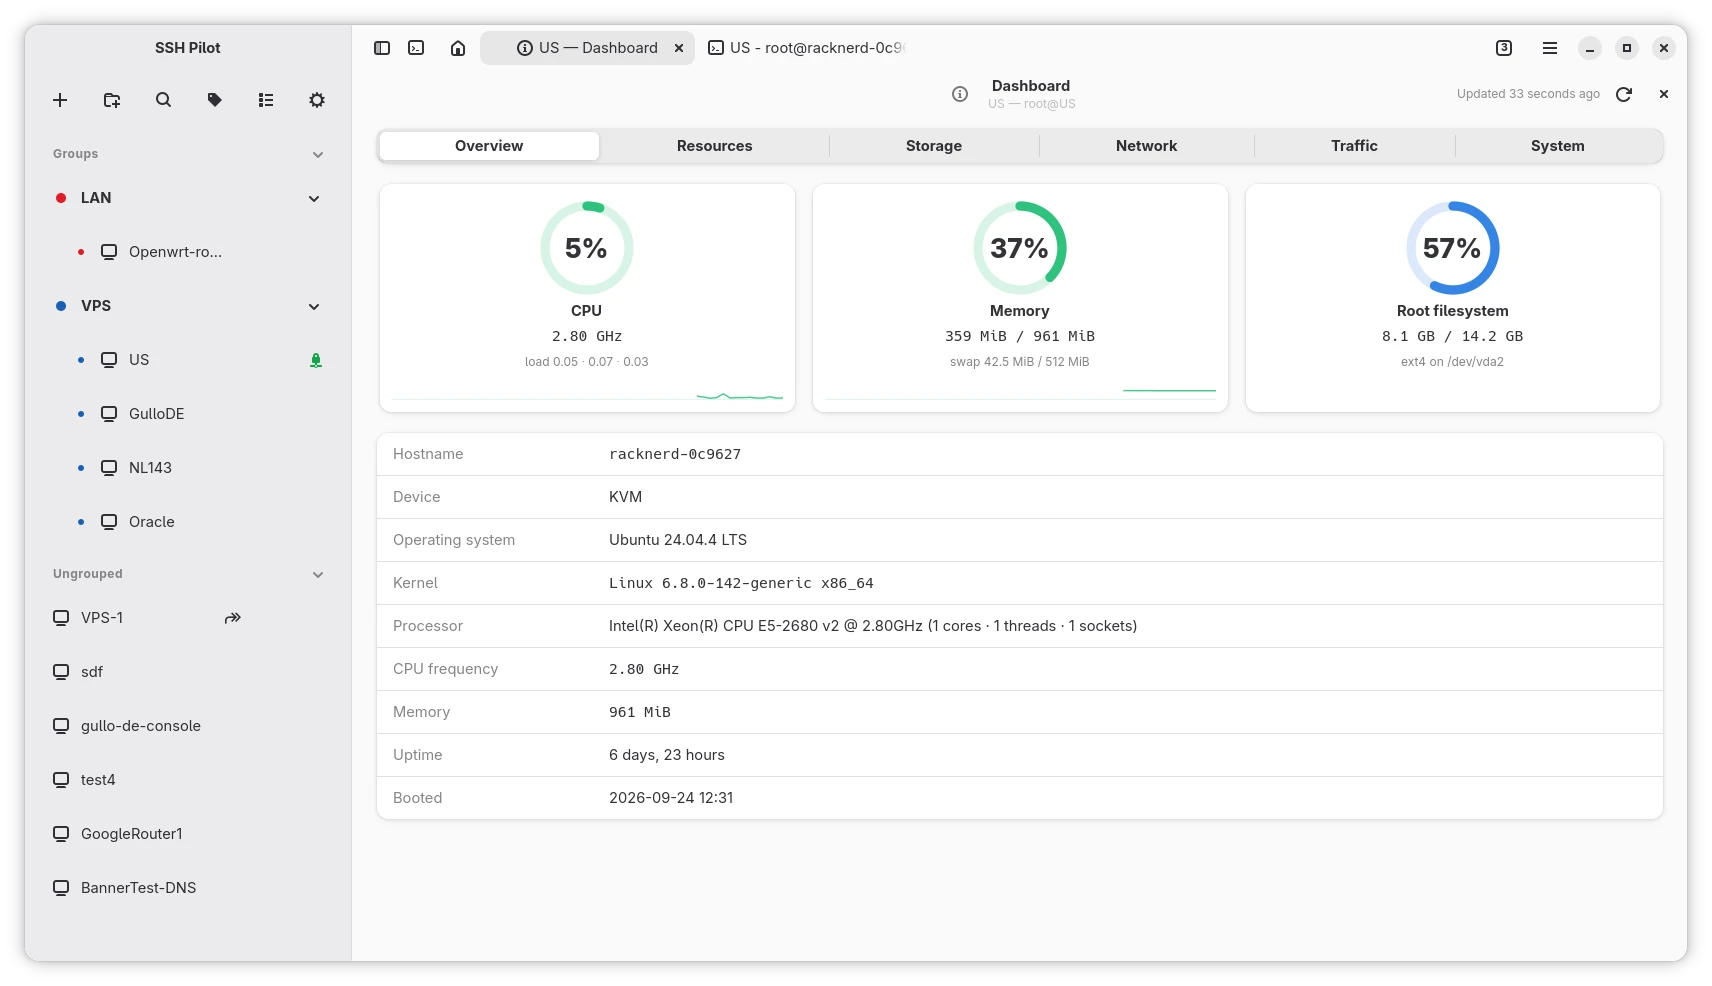This screenshot has width=1712, height=986.
Task: Select the NL143 host
Action: click(188, 468)
